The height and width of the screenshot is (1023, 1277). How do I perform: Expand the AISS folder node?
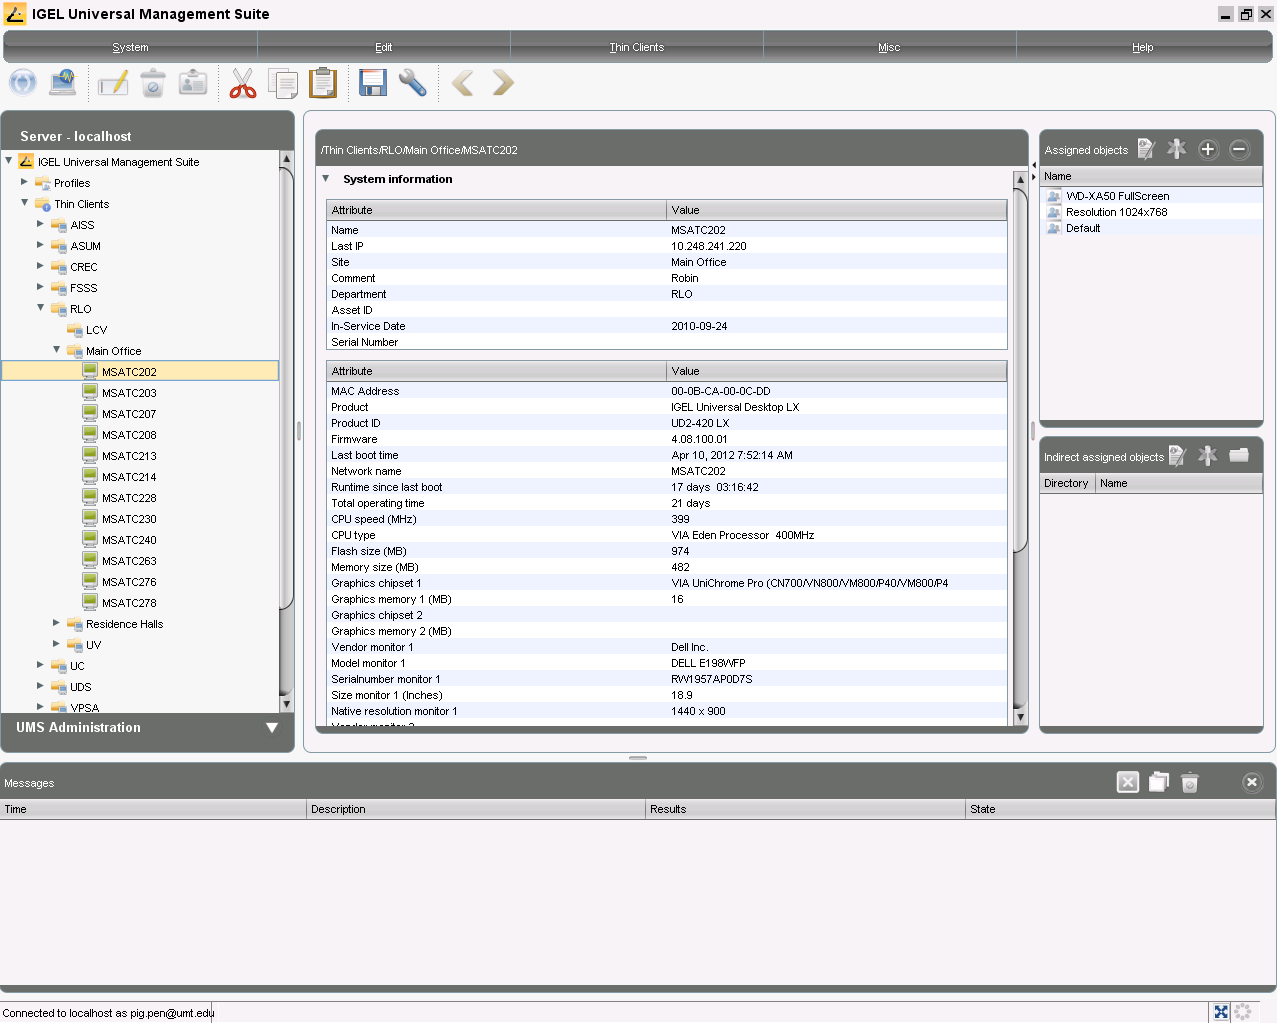pos(40,224)
